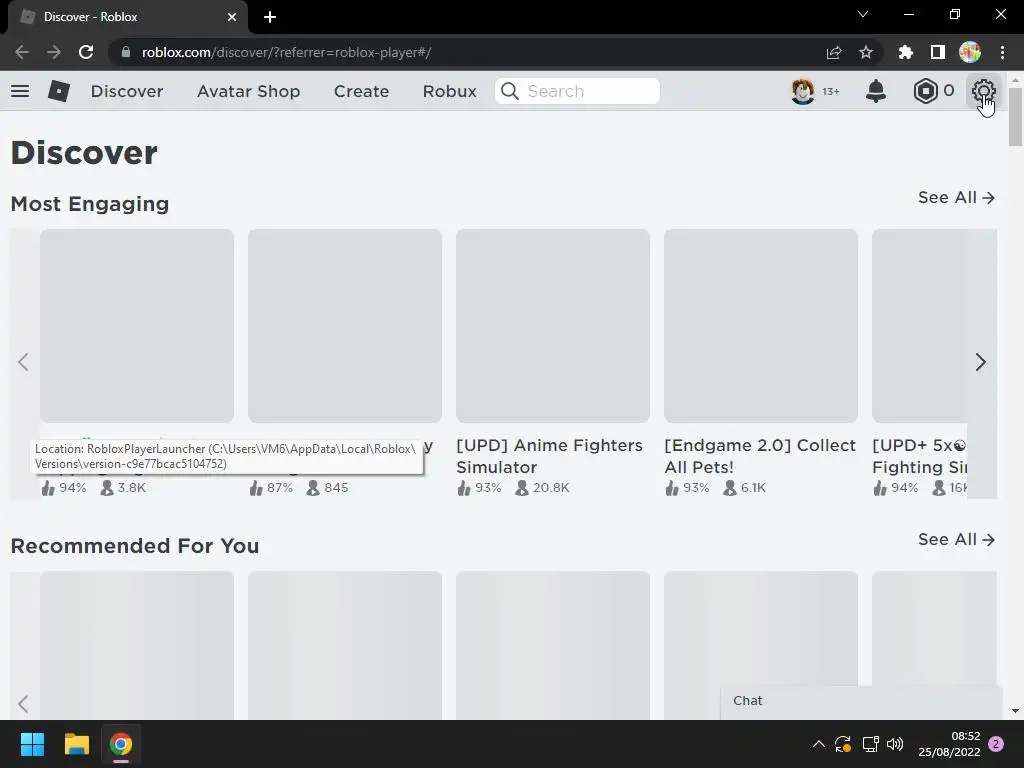Open File Explorer from the taskbar
This screenshot has width=1024, height=768.
pos(76,744)
